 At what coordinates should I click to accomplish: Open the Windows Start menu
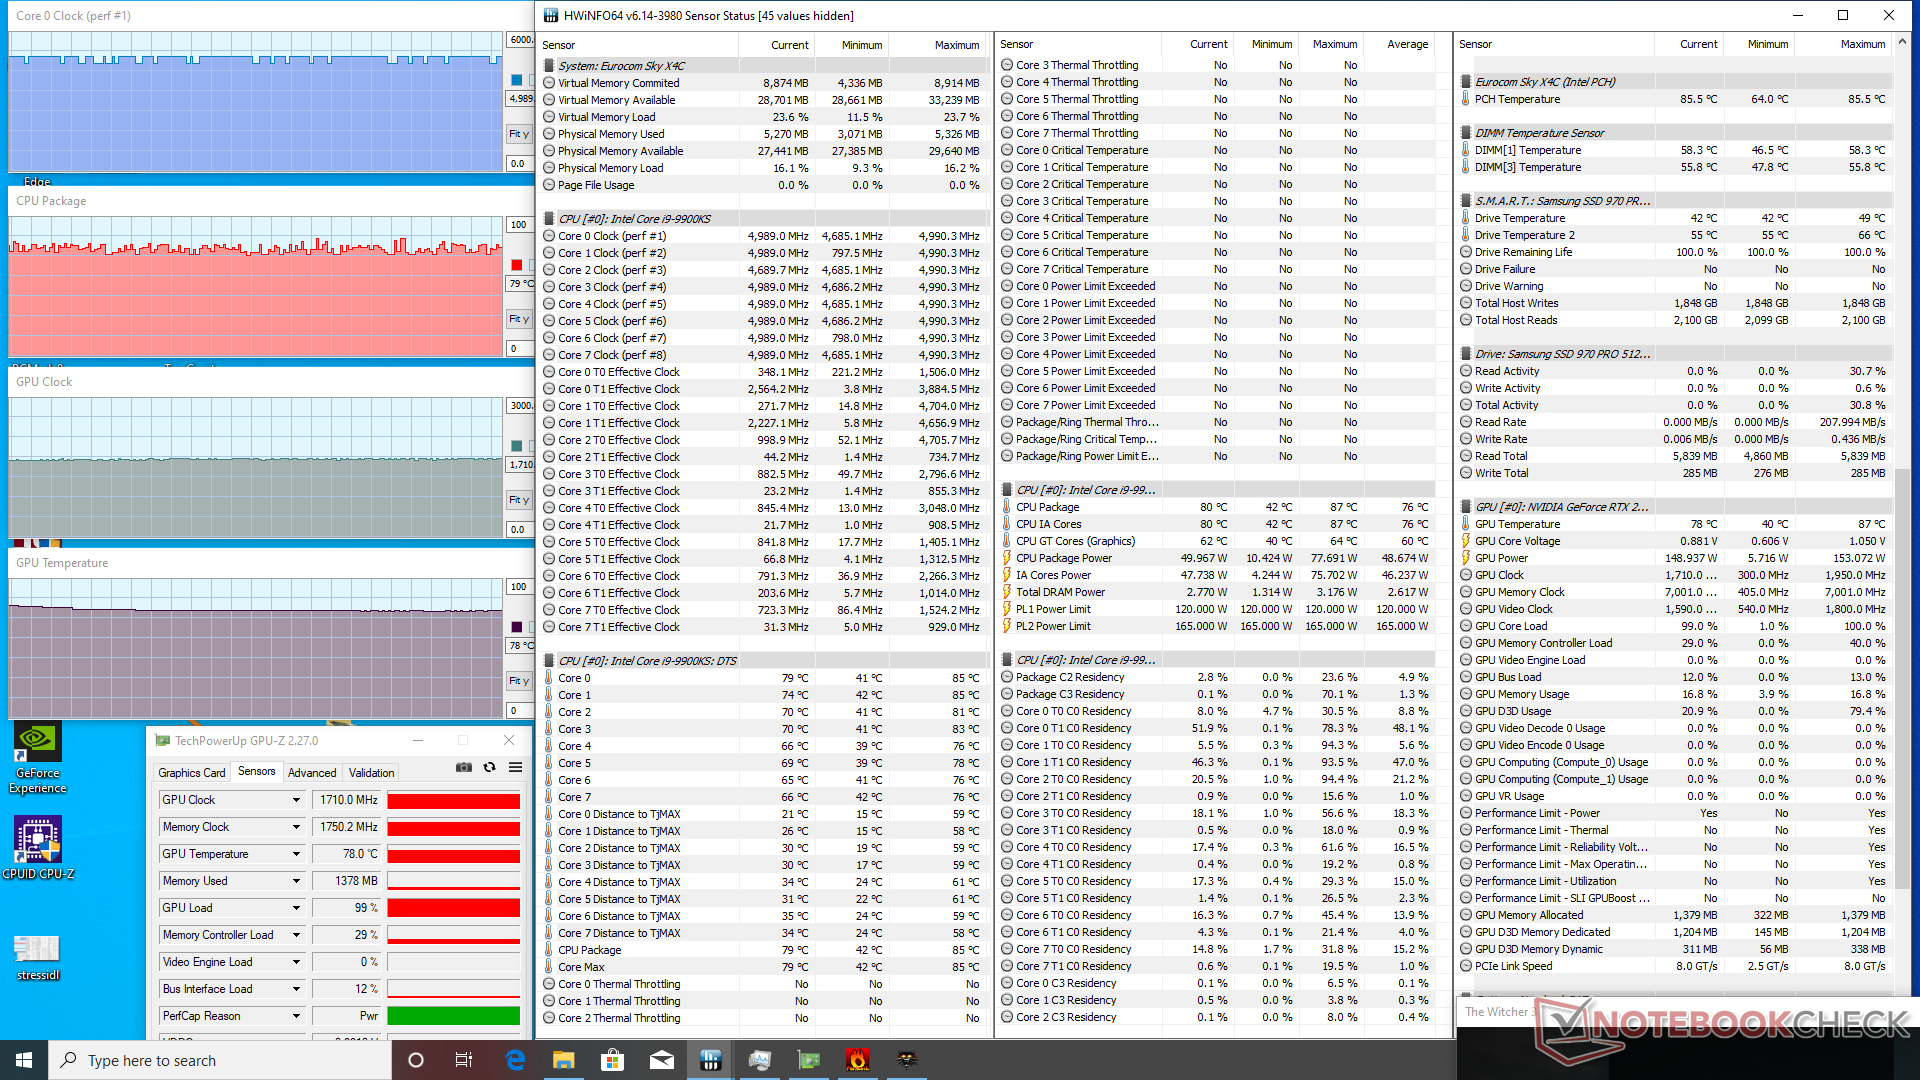point(24,1060)
